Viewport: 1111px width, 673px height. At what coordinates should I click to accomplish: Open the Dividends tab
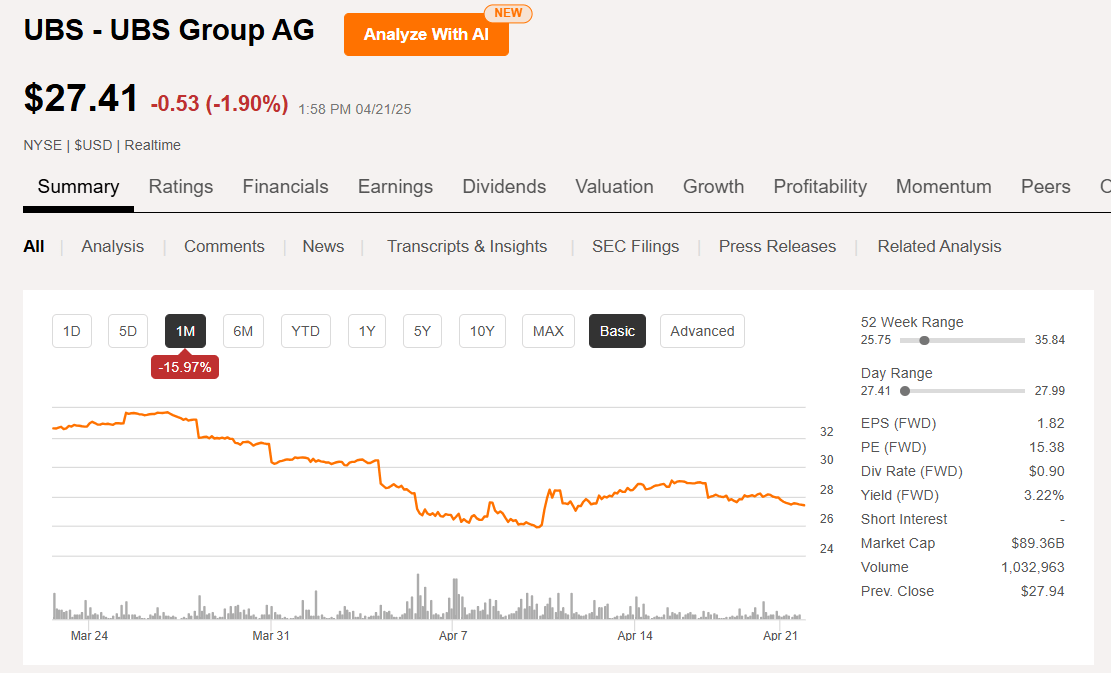tap(503, 186)
